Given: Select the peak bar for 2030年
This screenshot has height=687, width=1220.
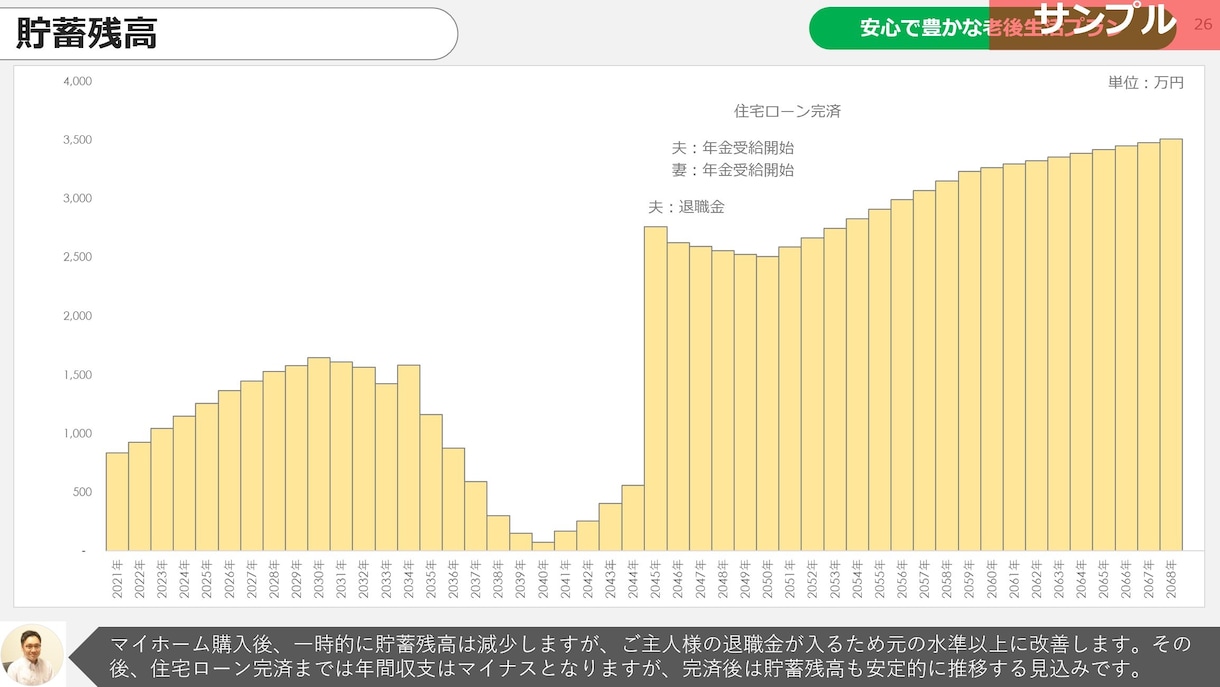Looking at the screenshot, I should (319, 454).
